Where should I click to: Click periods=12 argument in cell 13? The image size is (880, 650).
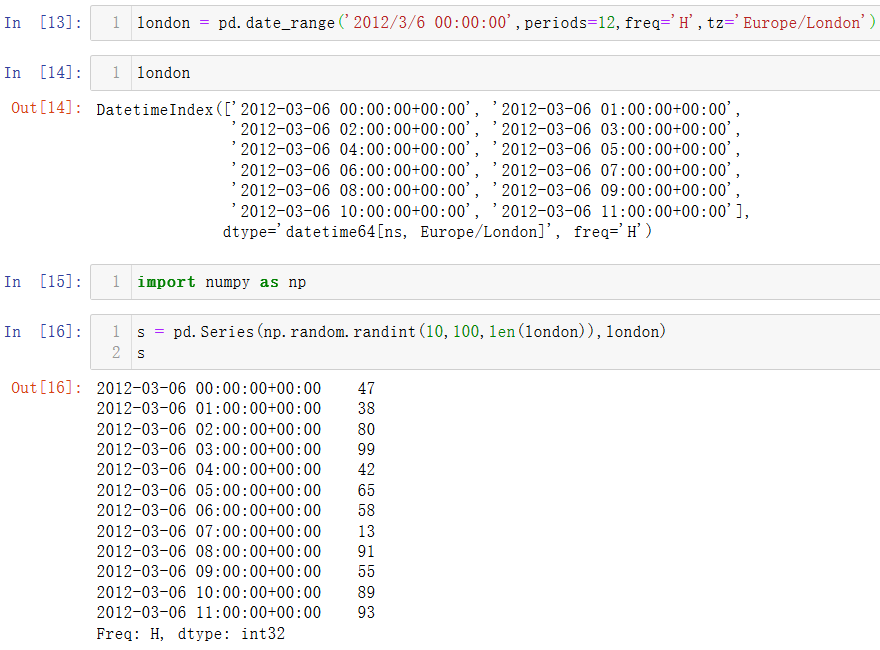[570, 22]
